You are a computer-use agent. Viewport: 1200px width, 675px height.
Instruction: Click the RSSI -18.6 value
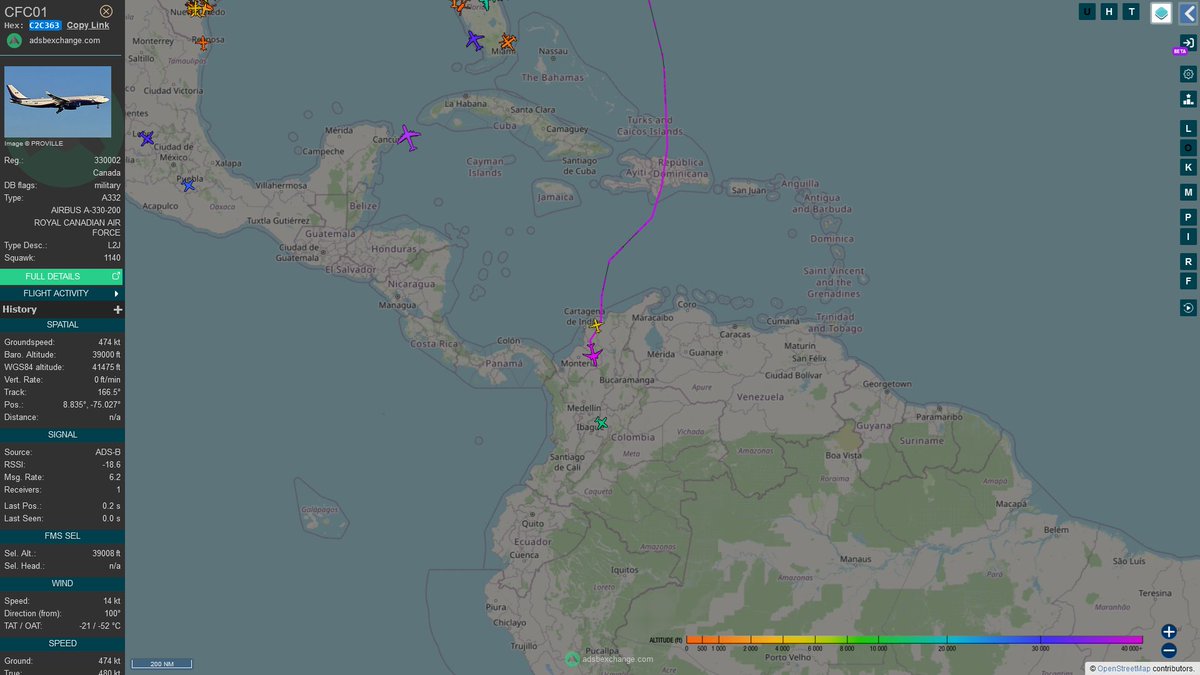[111, 465]
